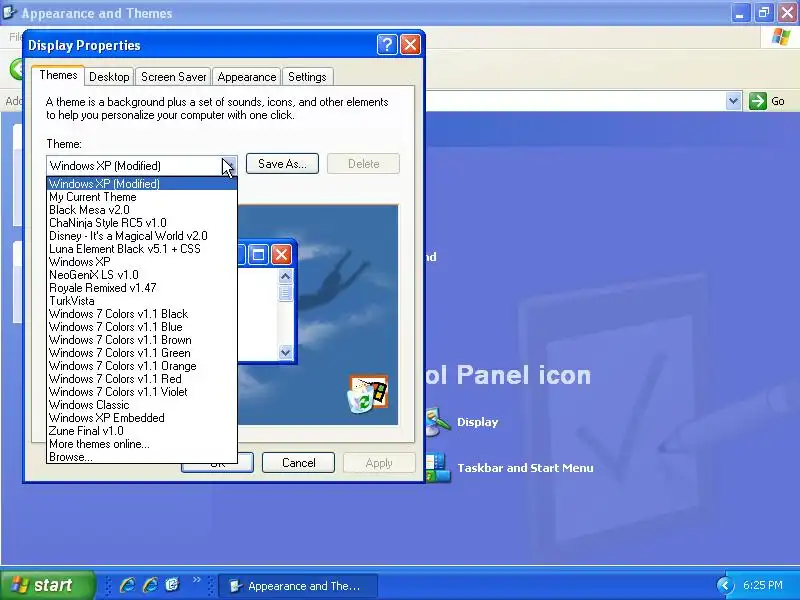Image resolution: width=800 pixels, height=600 pixels.
Task: Open the Settings tab
Action: (x=307, y=77)
